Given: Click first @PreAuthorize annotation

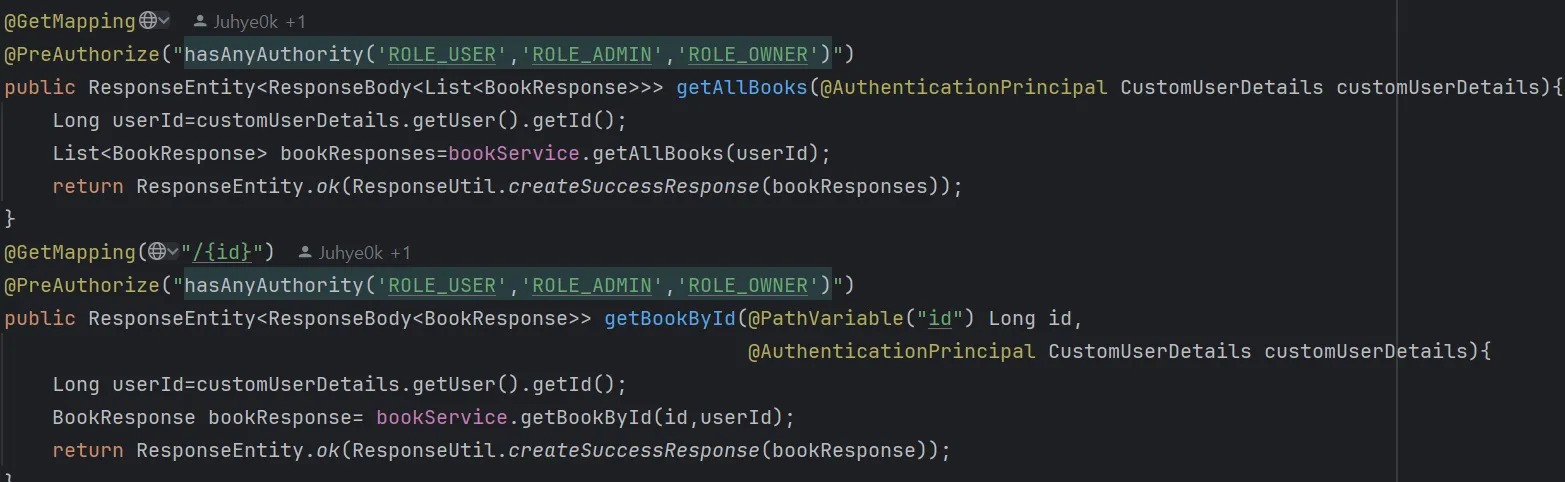Looking at the screenshot, I should [x=82, y=53].
